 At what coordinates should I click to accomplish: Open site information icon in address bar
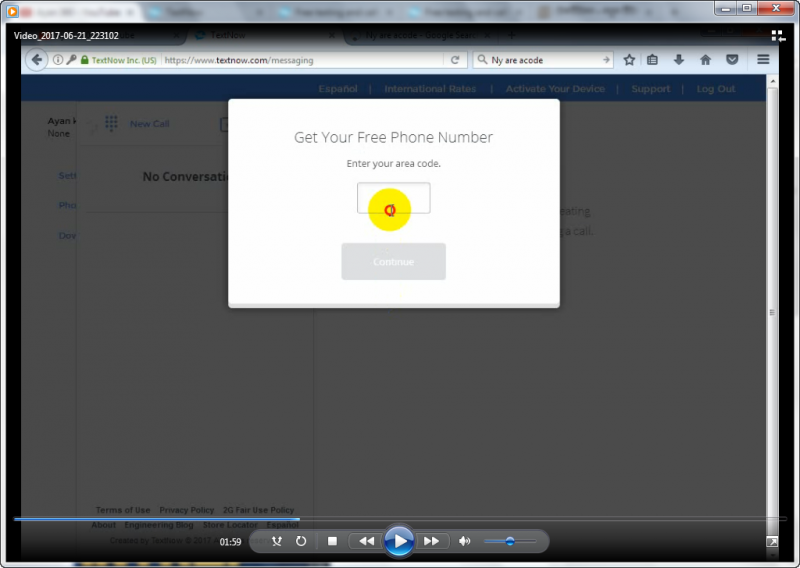tap(58, 60)
